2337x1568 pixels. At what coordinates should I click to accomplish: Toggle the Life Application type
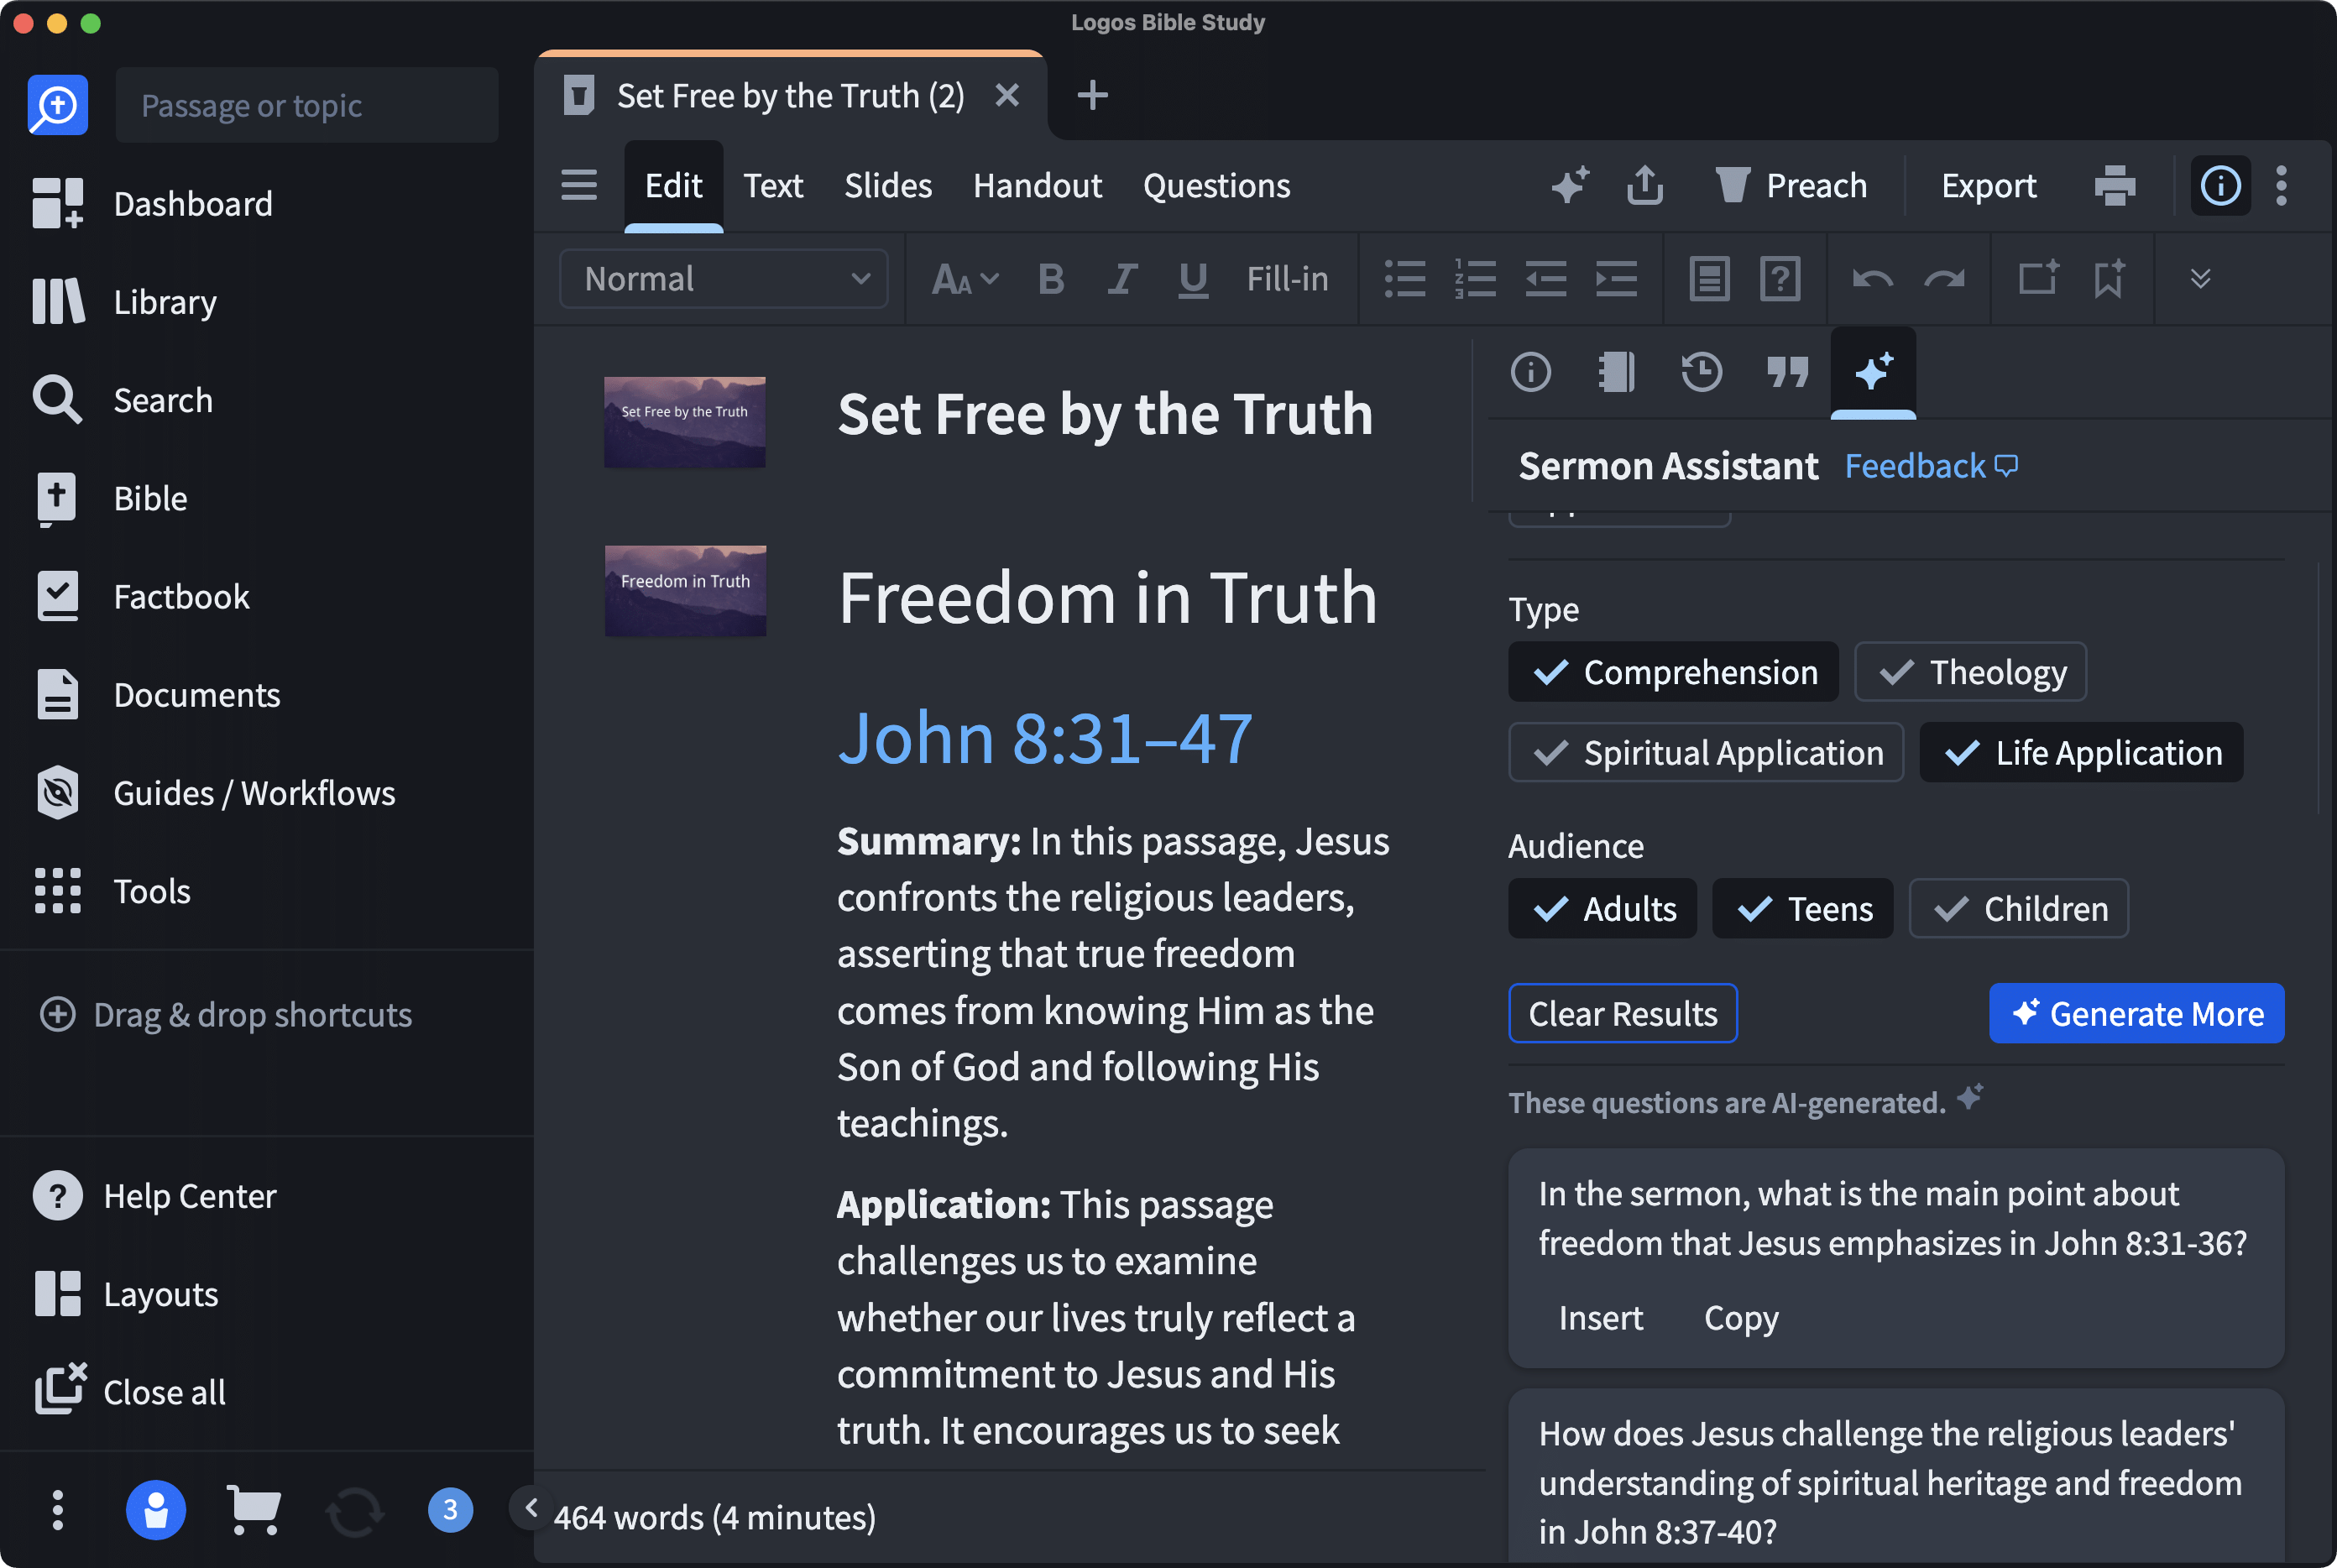tap(2081, 752)
